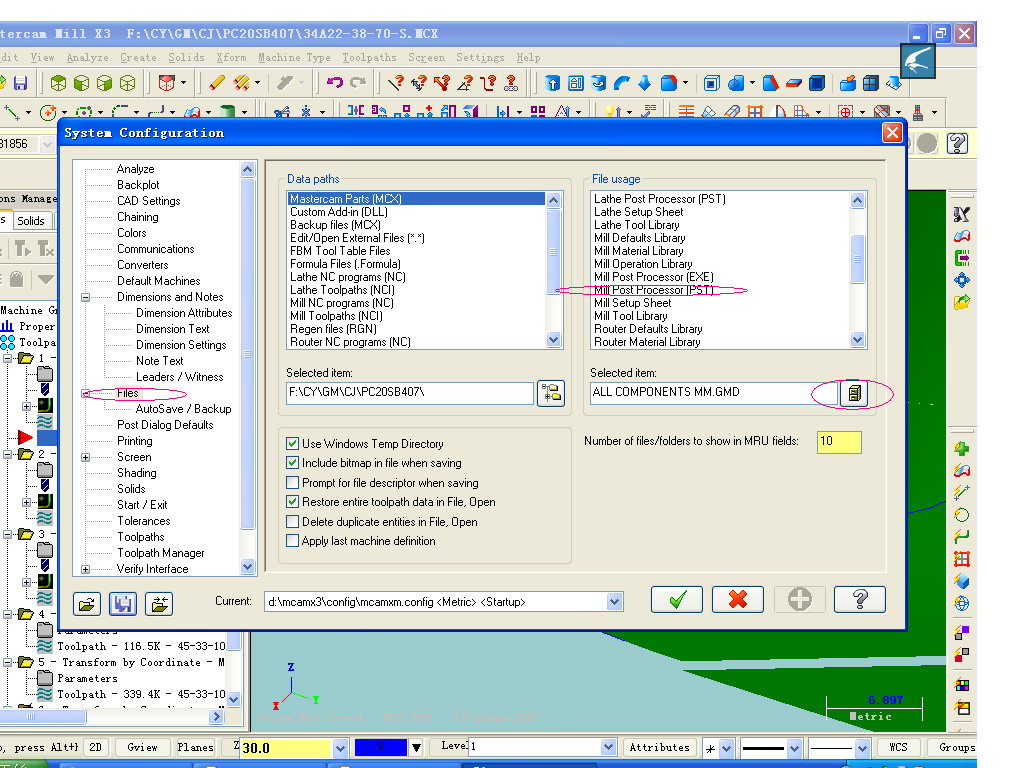The height and width of the screenshot is (768, 1024).
Task: Click the blue move-arrows icon in right toolbar
Action: [961, 280]
